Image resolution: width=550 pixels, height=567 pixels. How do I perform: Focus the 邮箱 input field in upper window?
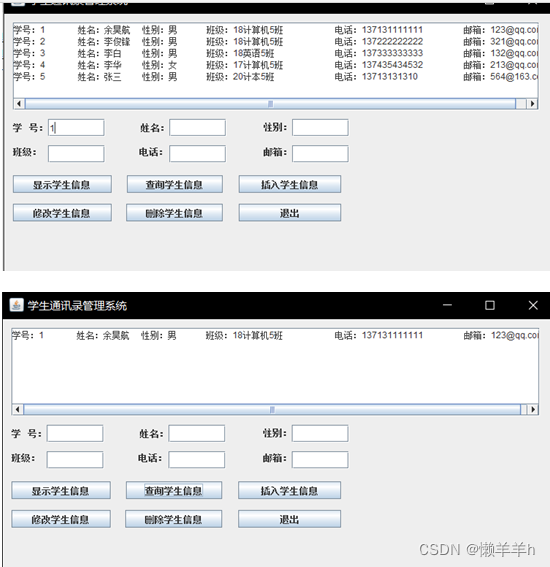point(320,154)
